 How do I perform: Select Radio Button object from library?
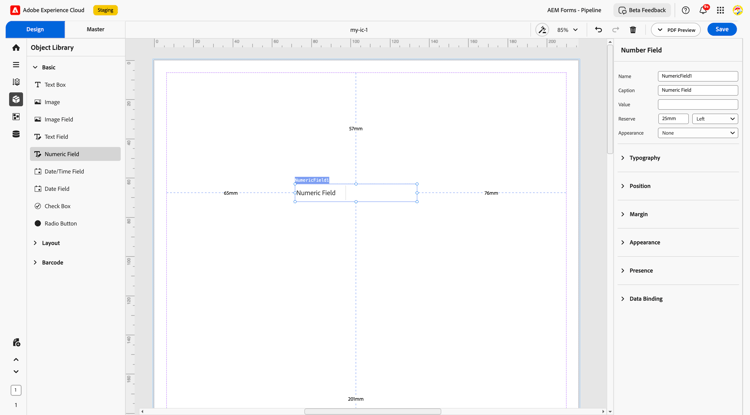coord(75,223)
